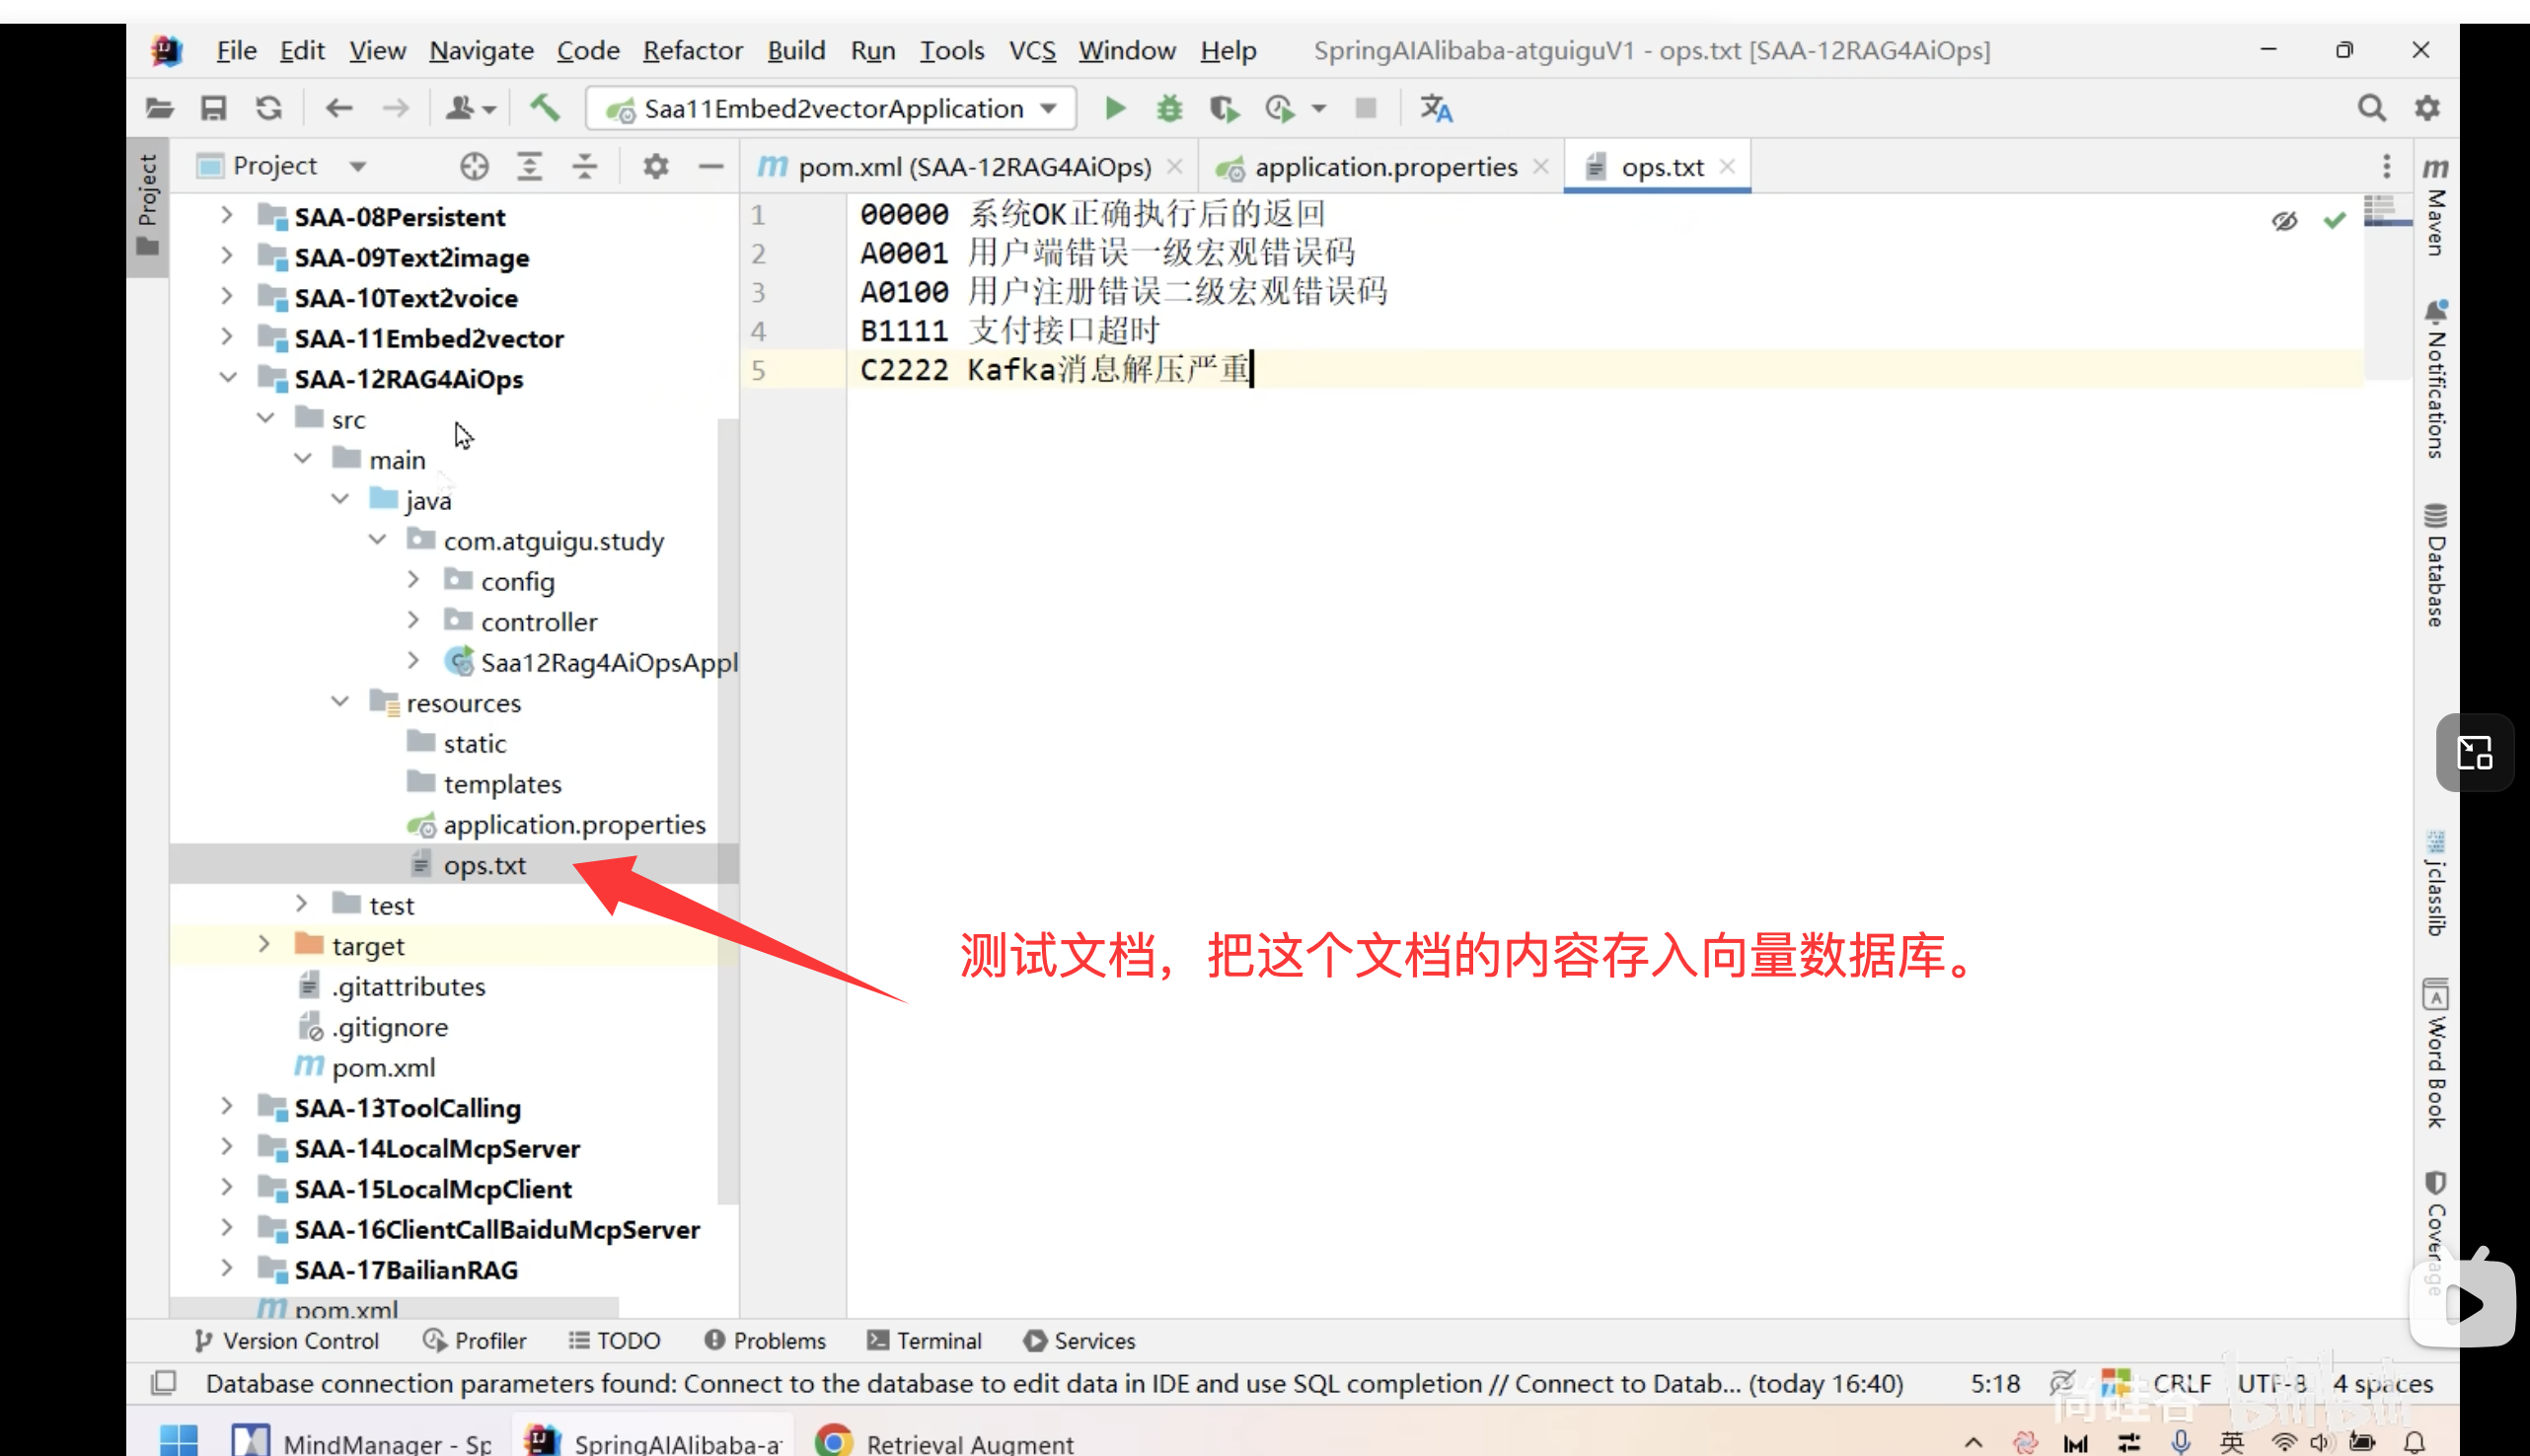This screenshot has height=1456, width=2530.
Task: Start debugging with the bug icon
Action: pyautogui.click(x=1169, y=108)
